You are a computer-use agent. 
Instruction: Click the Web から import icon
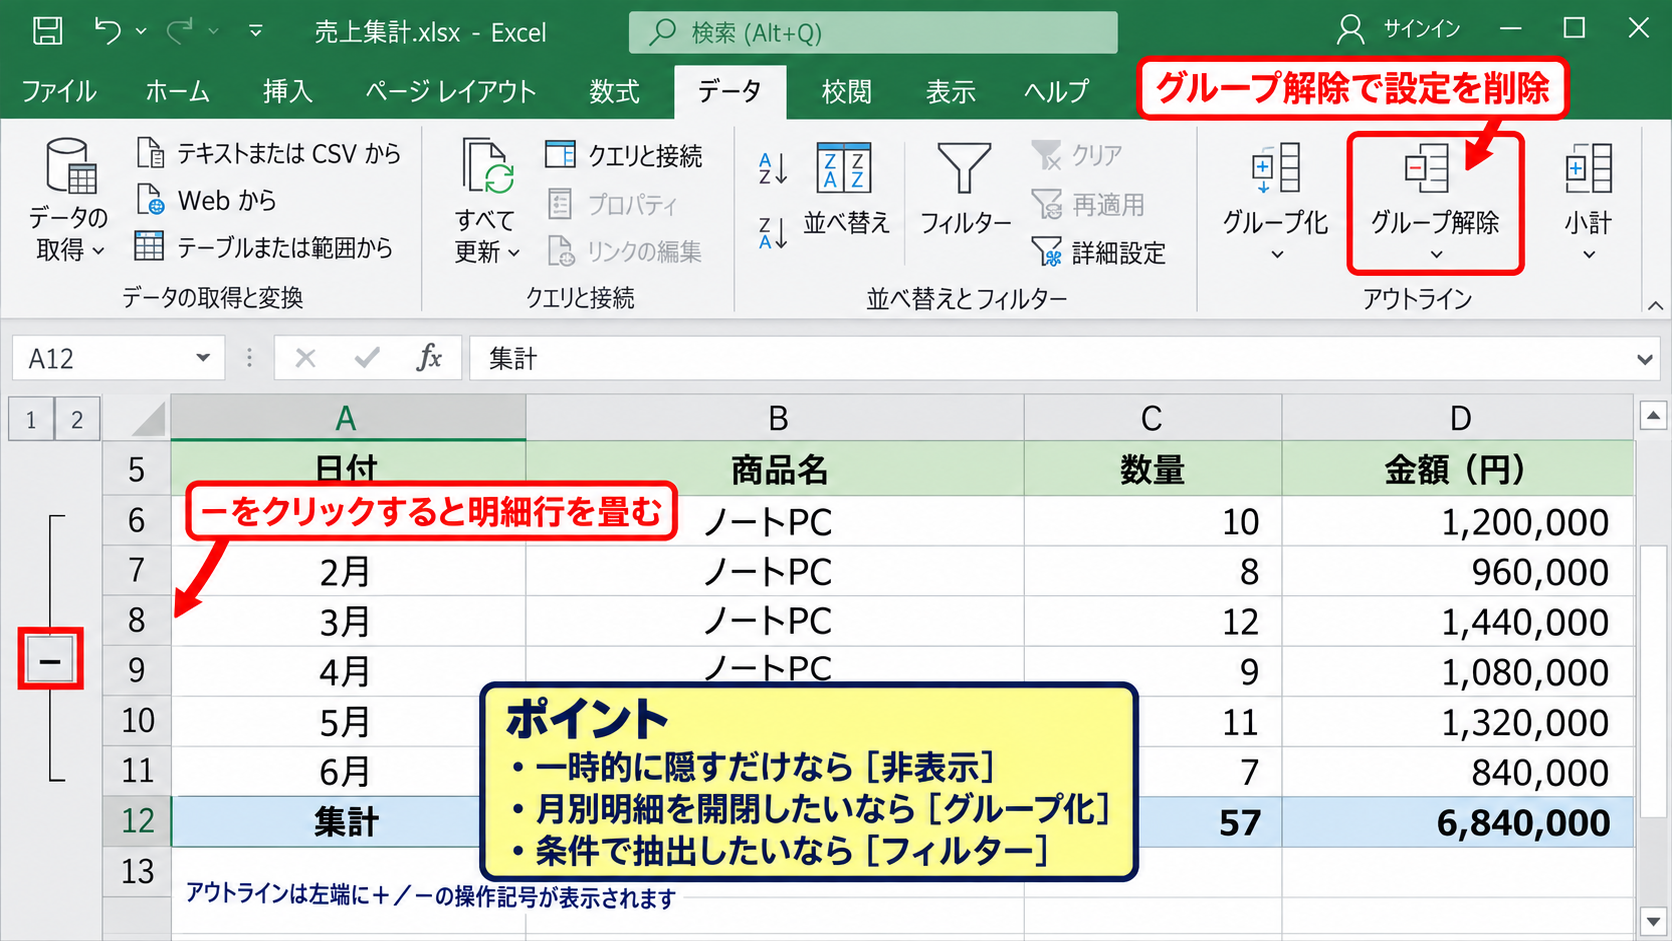tap(150, 200)
